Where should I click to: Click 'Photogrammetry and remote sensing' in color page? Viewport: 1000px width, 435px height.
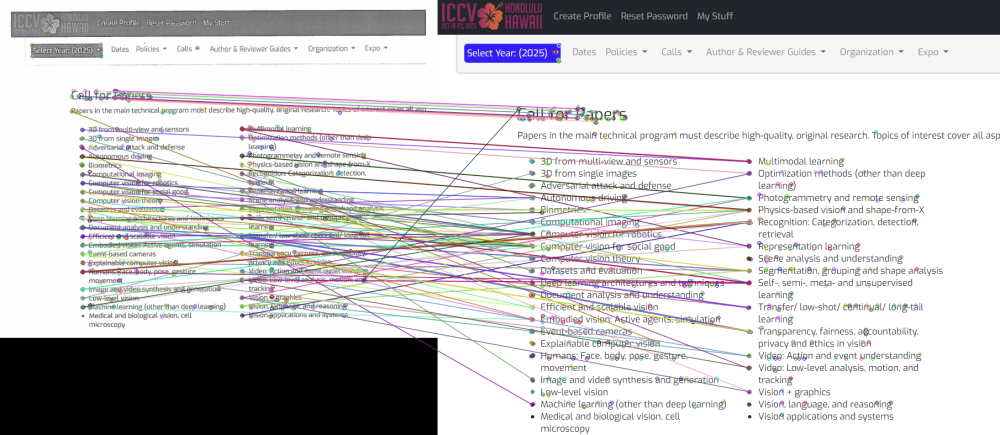[839, 198]
